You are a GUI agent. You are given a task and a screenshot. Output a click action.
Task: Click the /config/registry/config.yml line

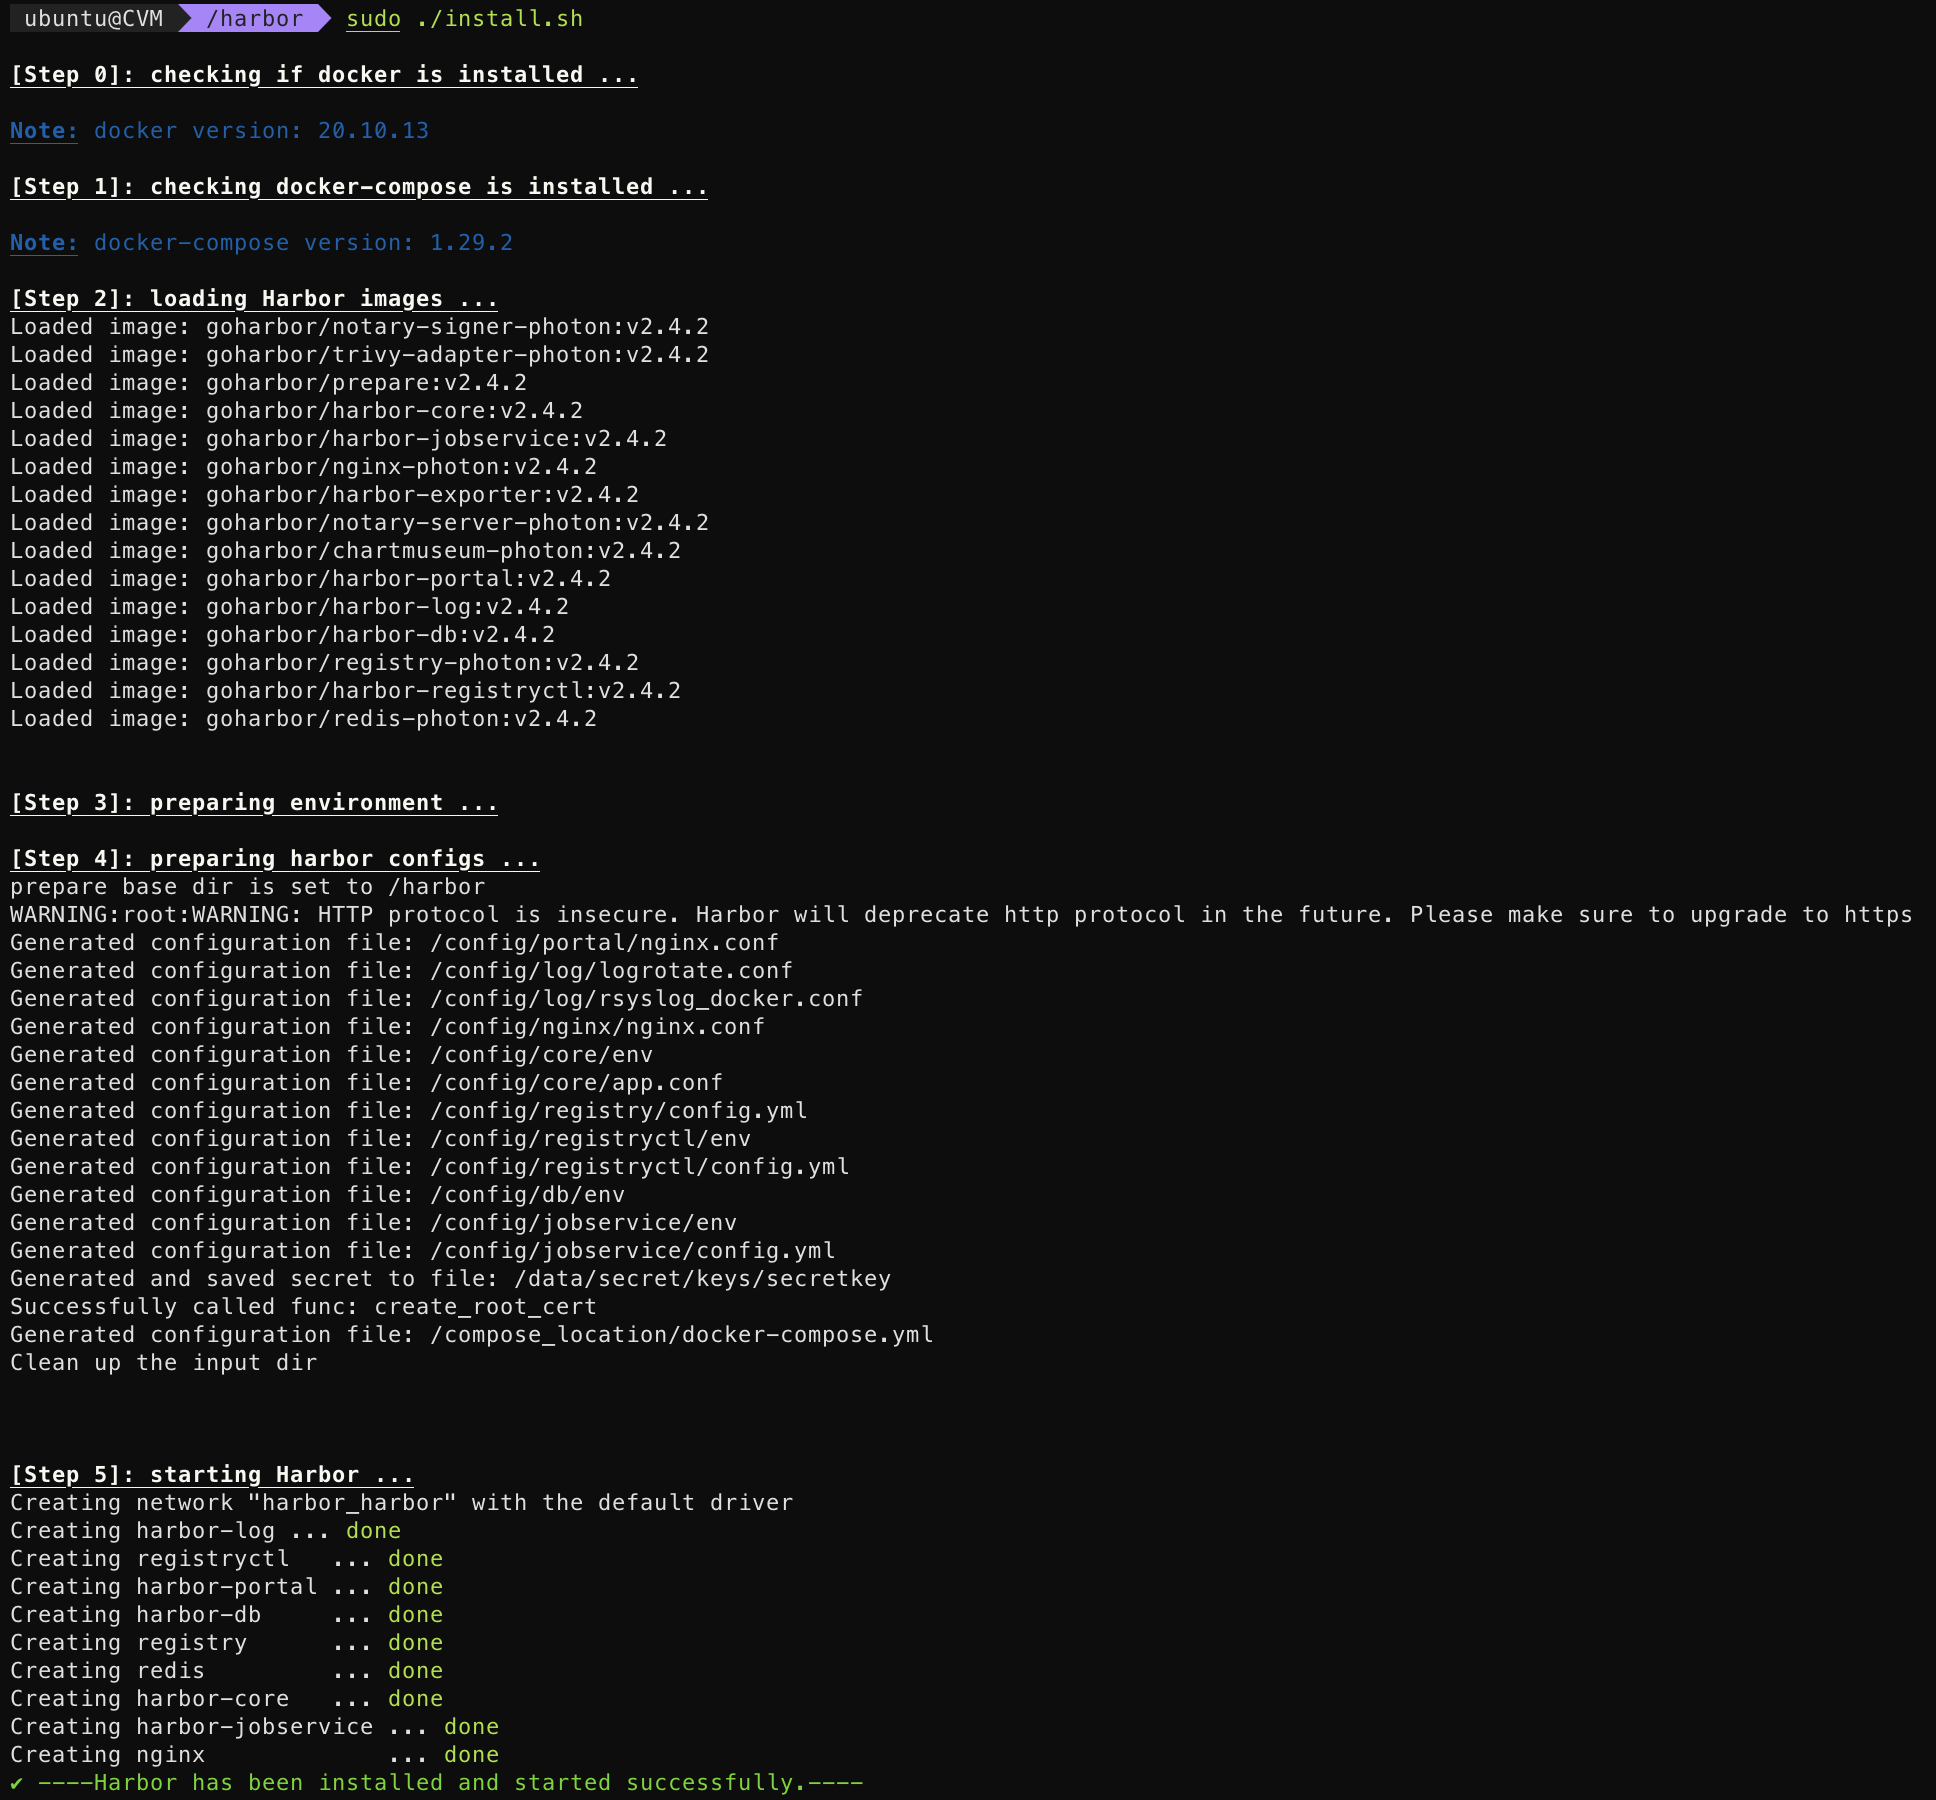coord(409,1111)
